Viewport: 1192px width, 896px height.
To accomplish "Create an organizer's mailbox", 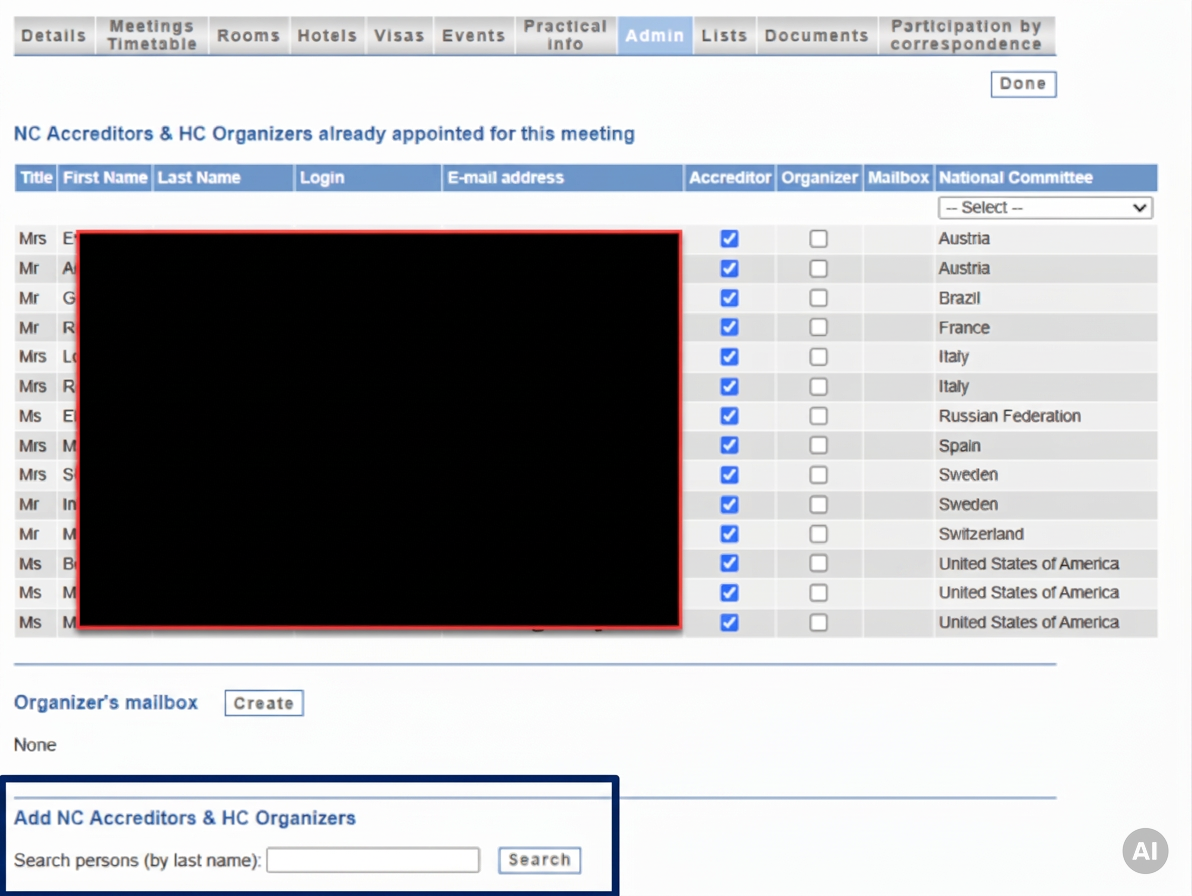I will pyautogui.click(x=264, y=703).
